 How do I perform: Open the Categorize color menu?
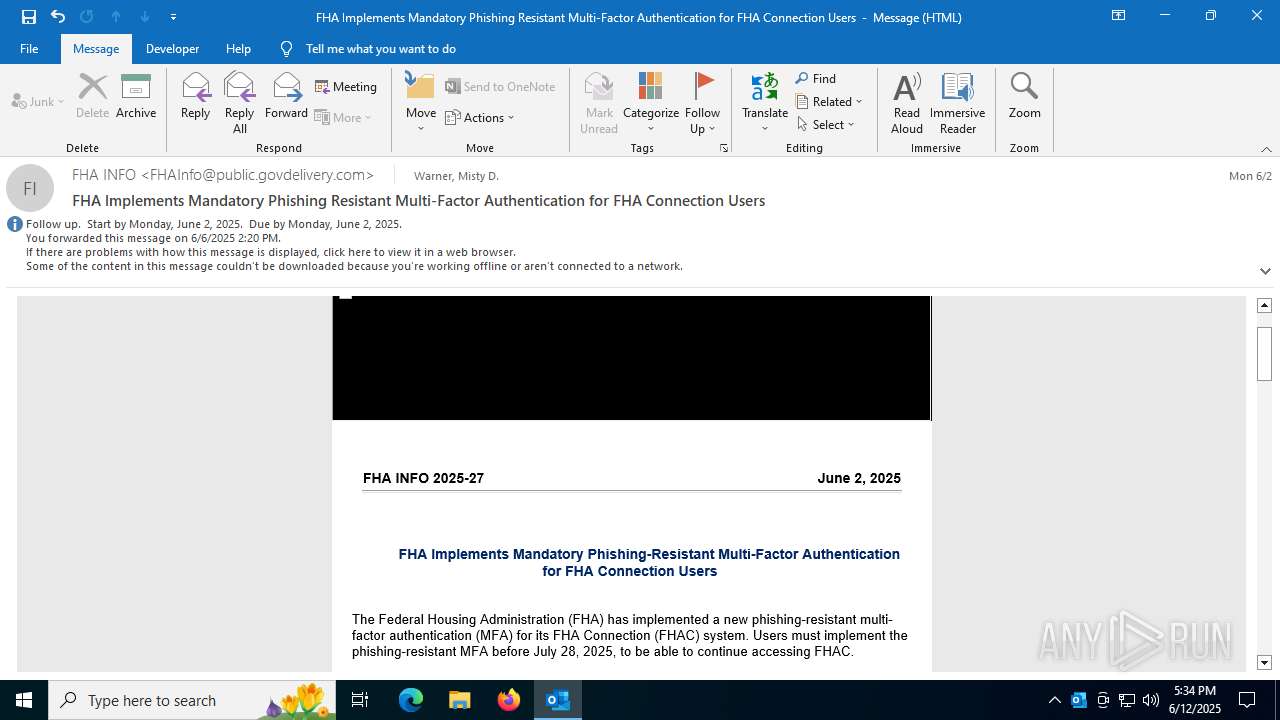pyautogui.click(x=651, y=103)
